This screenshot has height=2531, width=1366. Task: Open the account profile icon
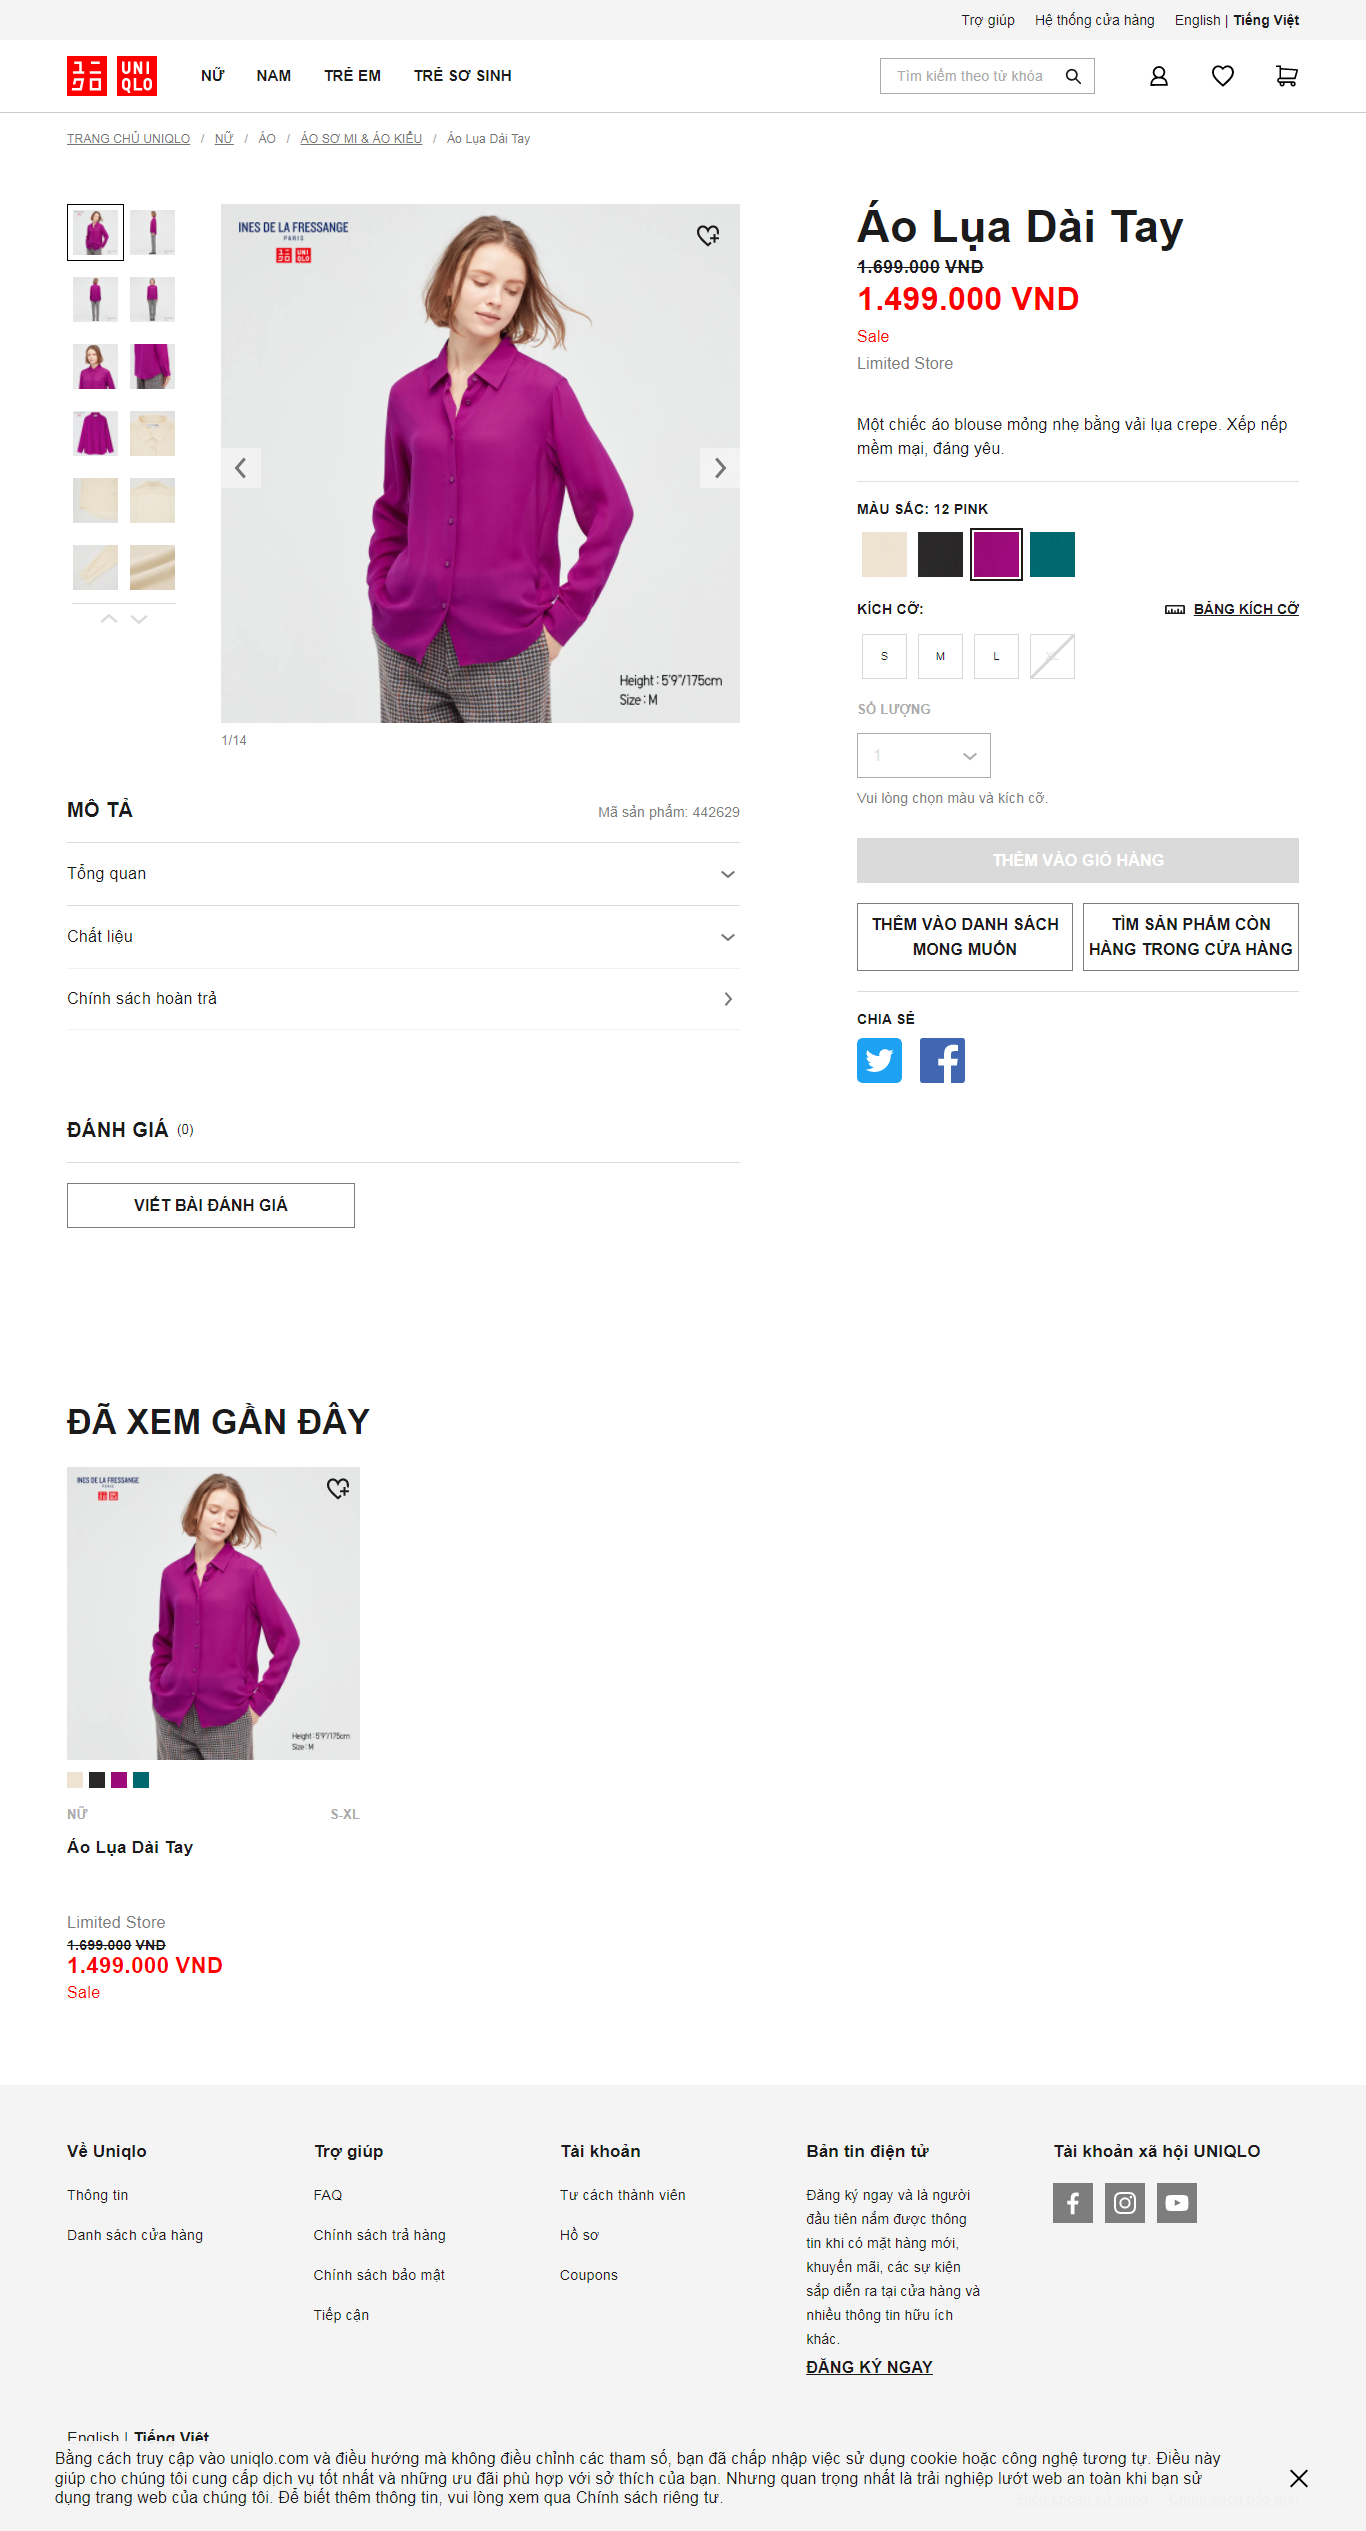pyautogui.click(x=1158, y=76)
